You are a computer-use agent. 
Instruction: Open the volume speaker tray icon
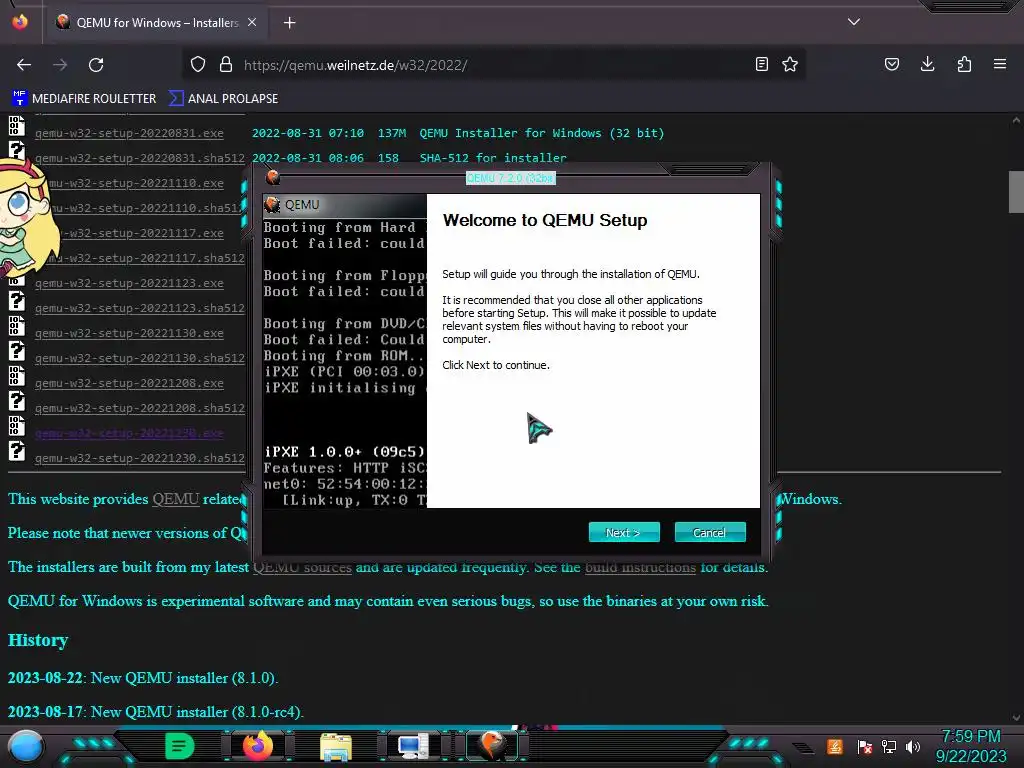913,747
